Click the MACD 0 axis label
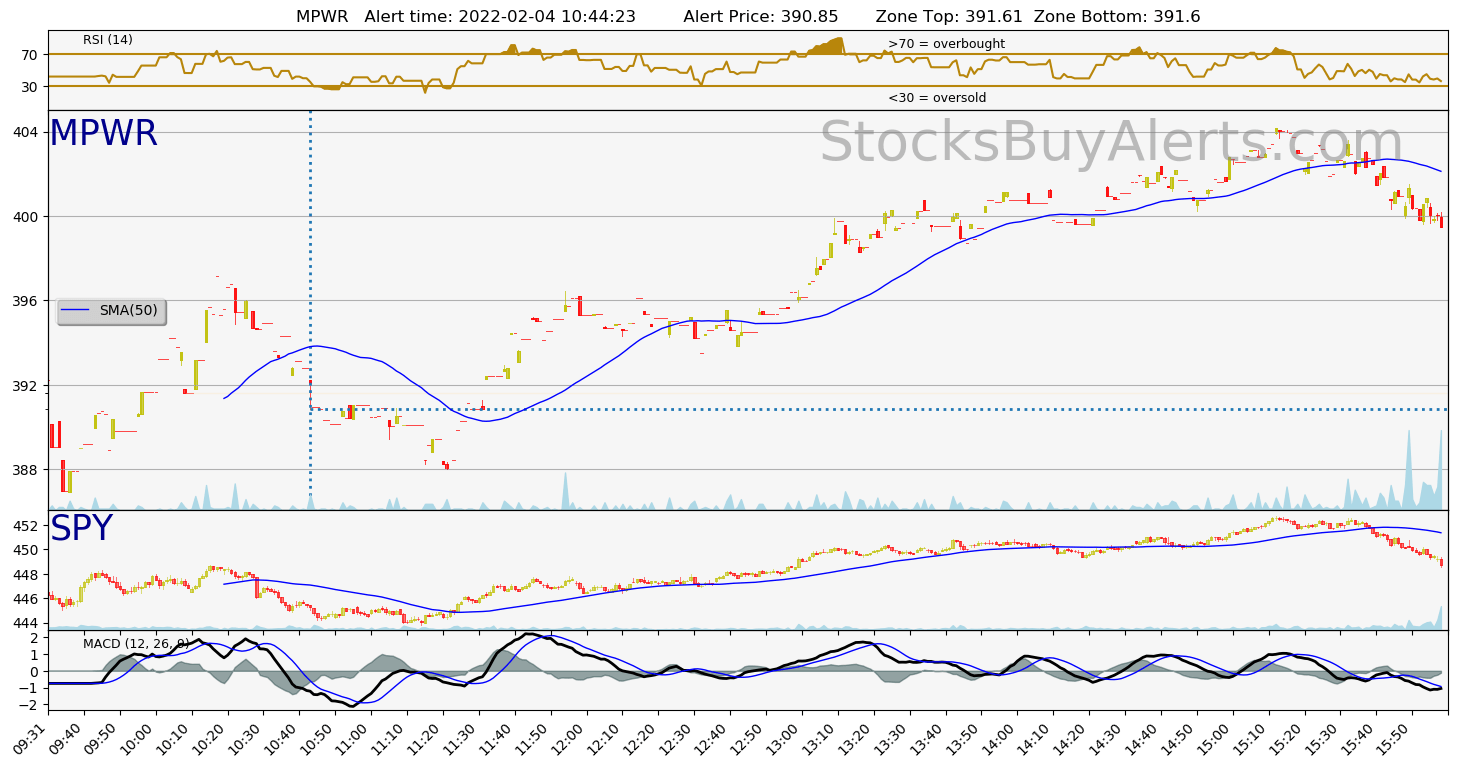1462x768 pixels. [x=35, y=671]
